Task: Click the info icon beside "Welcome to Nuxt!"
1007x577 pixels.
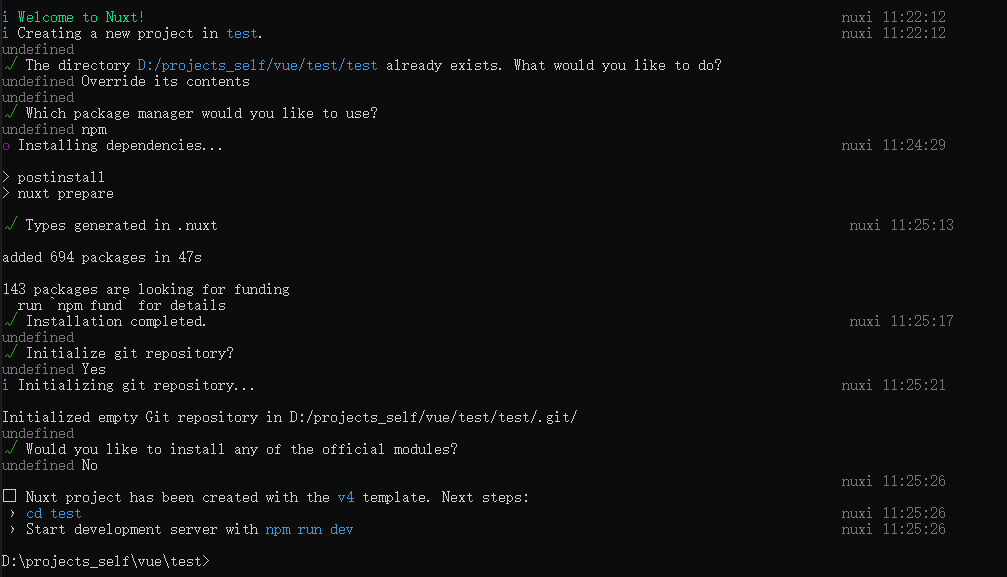Action: pyautogui.click(x=6, y=17)
